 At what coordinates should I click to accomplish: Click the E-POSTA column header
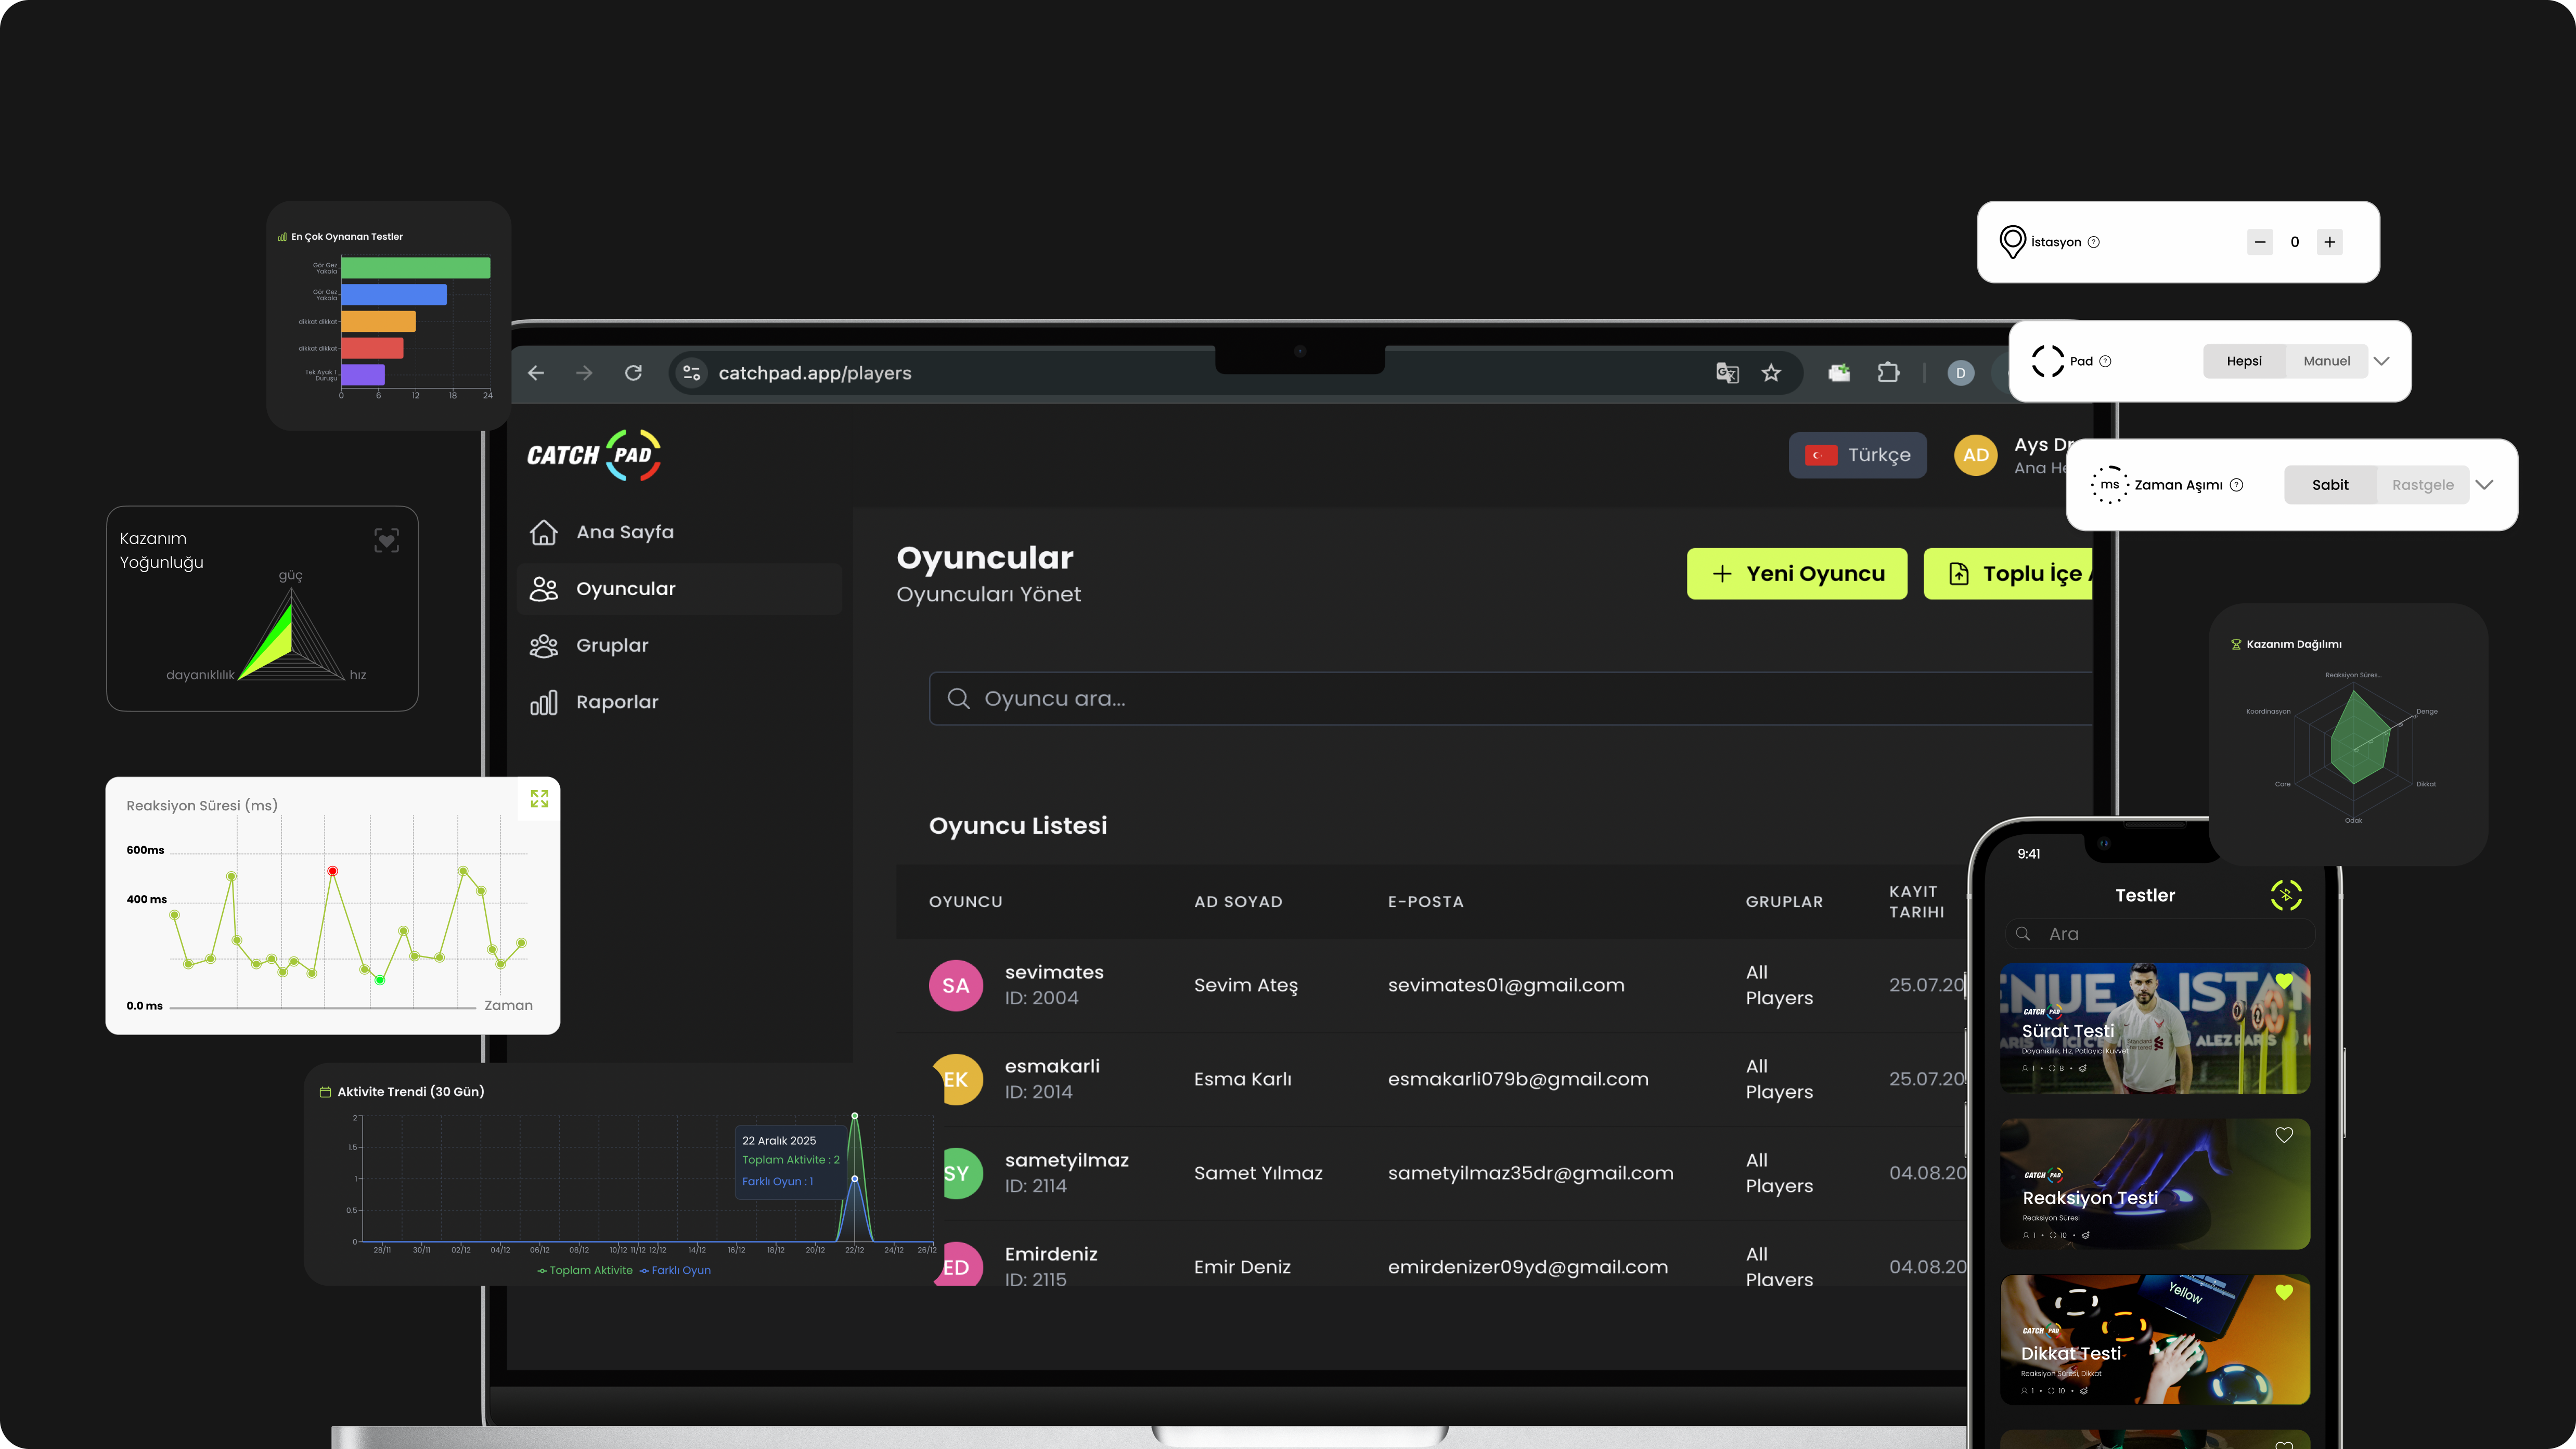1426,902
